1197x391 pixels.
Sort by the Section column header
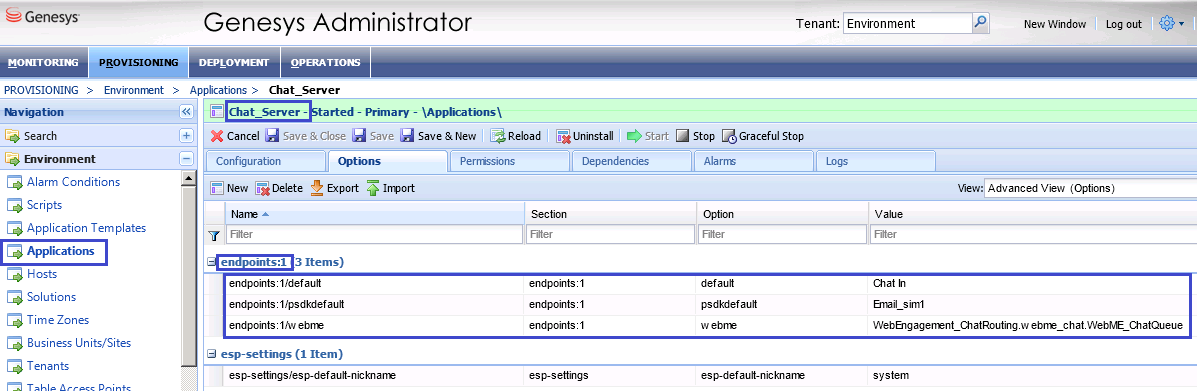[x=611, y=214]
